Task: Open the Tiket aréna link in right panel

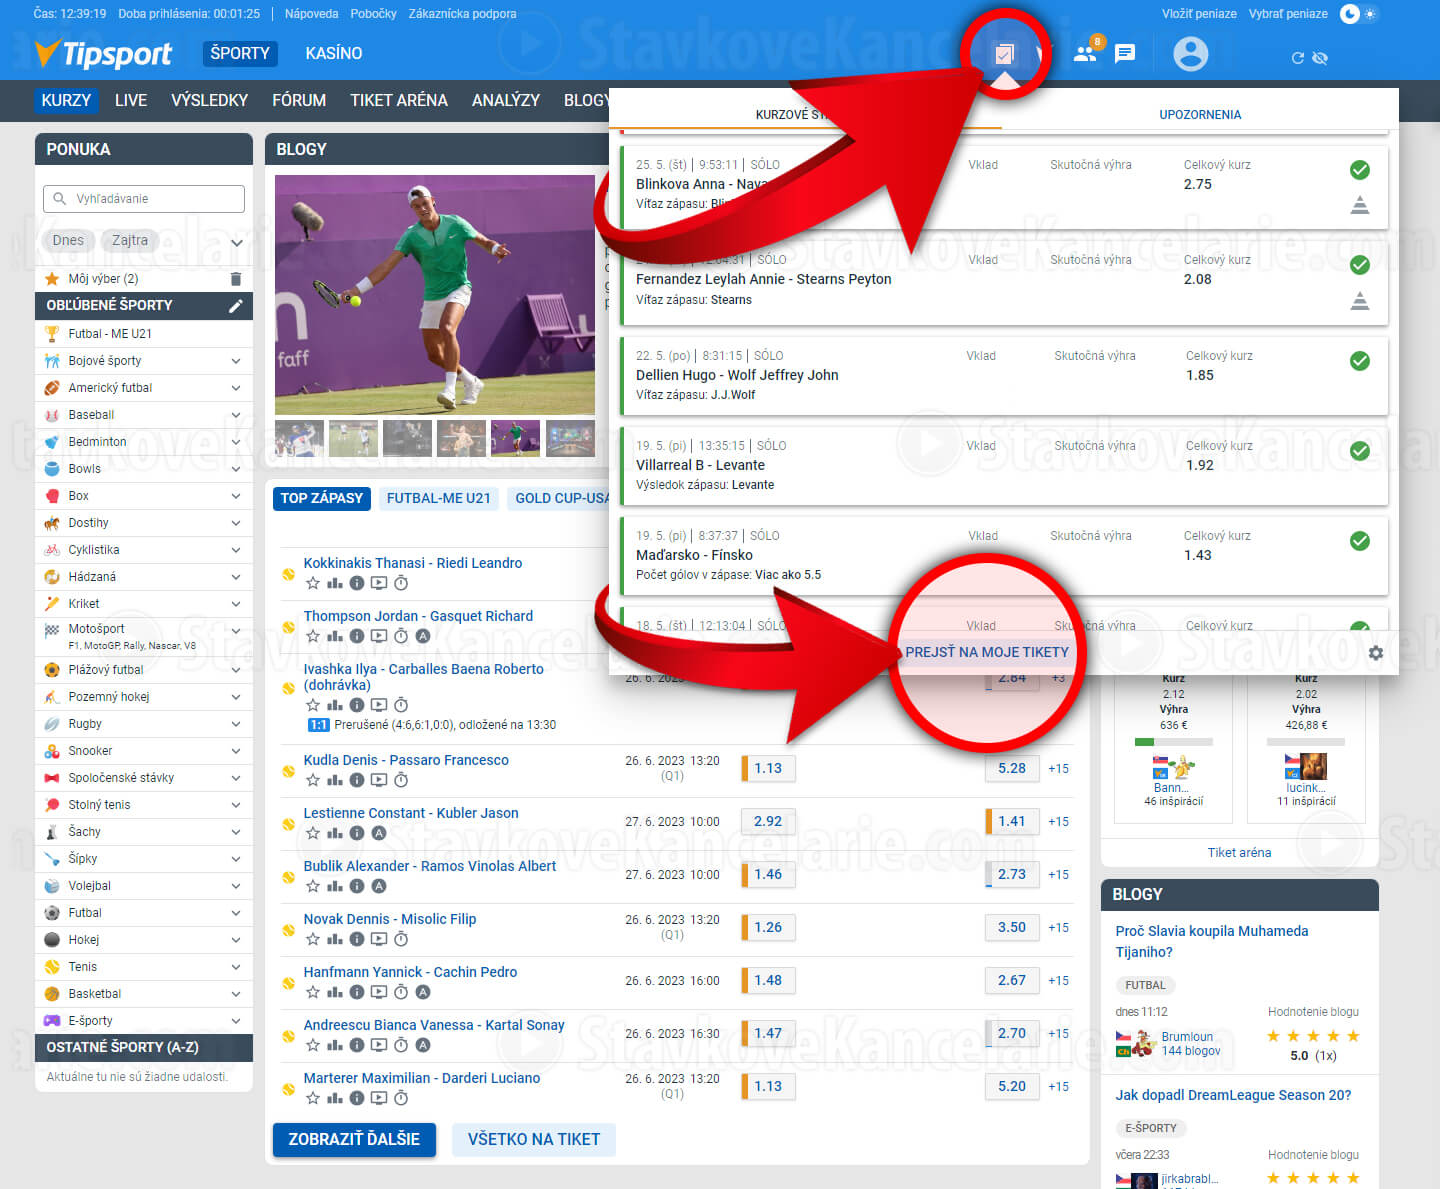Action: point(1239,852)
